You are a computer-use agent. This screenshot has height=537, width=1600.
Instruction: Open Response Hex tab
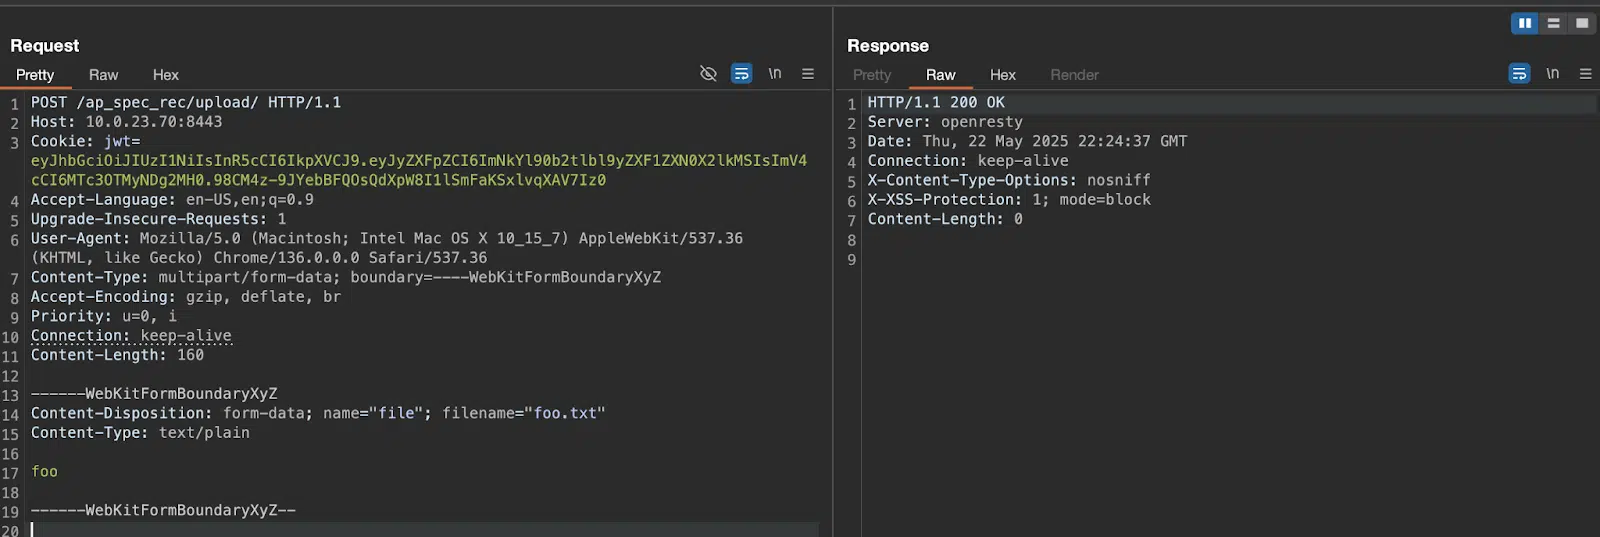(1003, 75)
